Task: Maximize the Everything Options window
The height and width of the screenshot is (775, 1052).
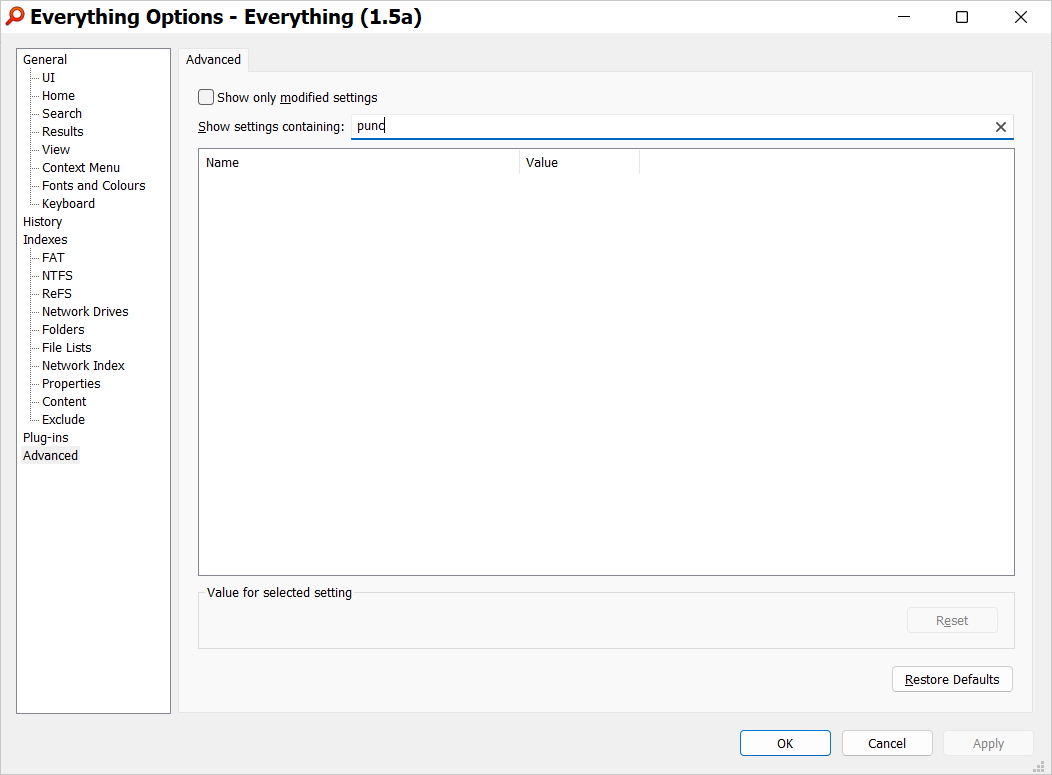Action: point(961,17)
